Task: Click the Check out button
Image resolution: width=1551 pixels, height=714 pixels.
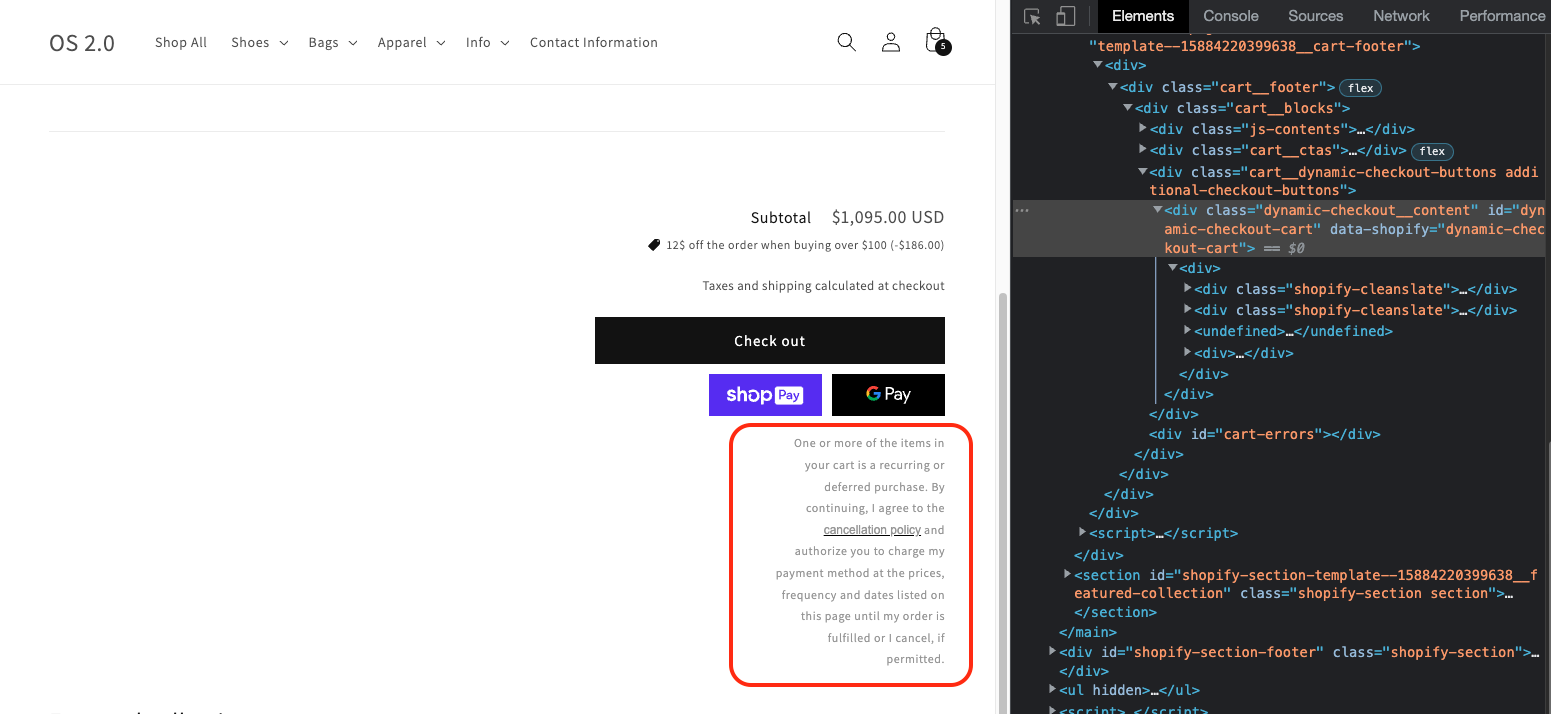Action: pyautogui.click(x=769, y=340)
